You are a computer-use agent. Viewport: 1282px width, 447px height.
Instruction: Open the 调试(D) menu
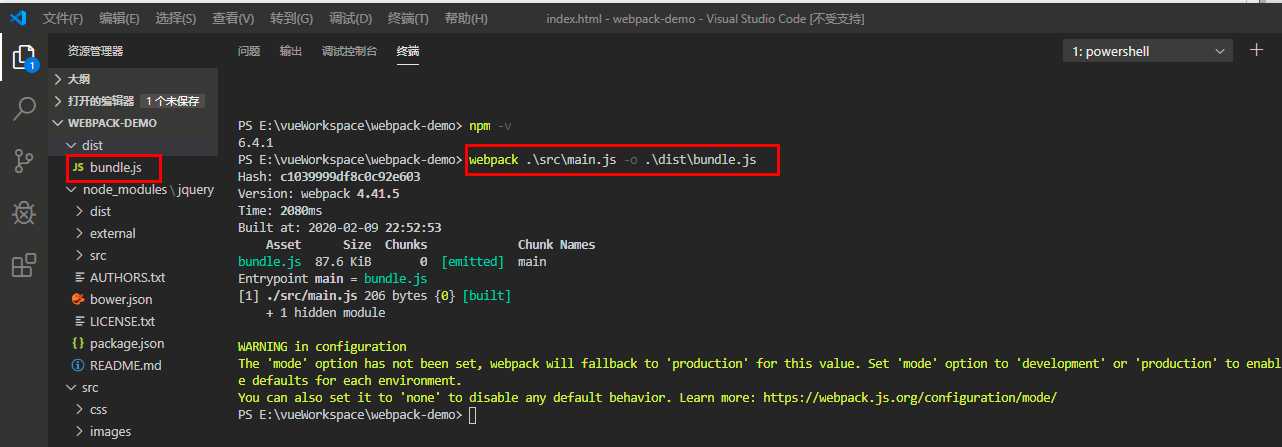click(x=350, y=19)
